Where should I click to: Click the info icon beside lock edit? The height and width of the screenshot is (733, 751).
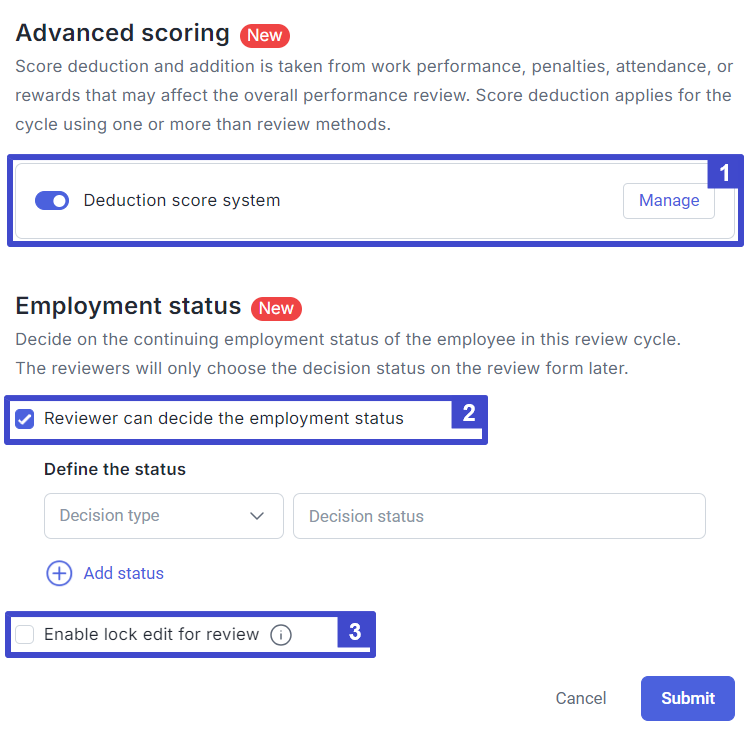coord(281,635)
